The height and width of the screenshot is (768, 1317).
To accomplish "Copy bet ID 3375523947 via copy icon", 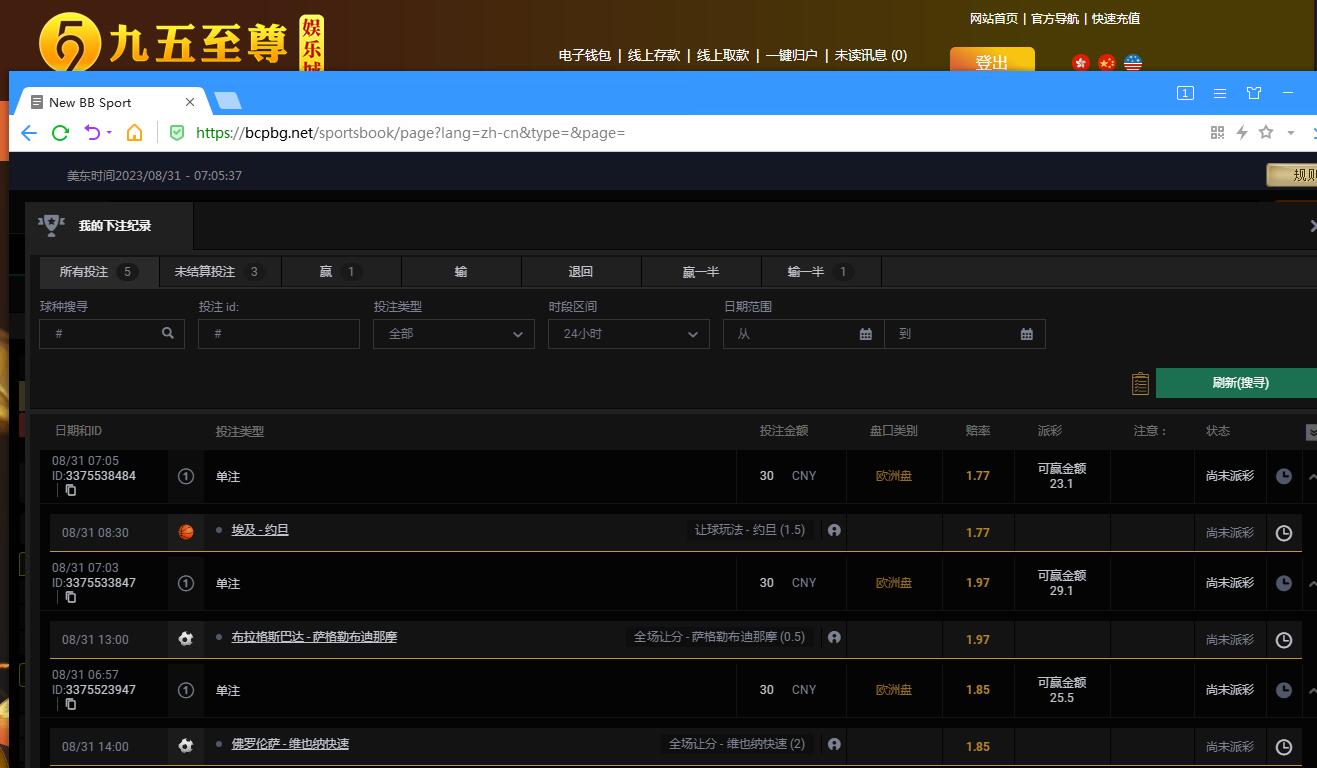I will 70,704.
